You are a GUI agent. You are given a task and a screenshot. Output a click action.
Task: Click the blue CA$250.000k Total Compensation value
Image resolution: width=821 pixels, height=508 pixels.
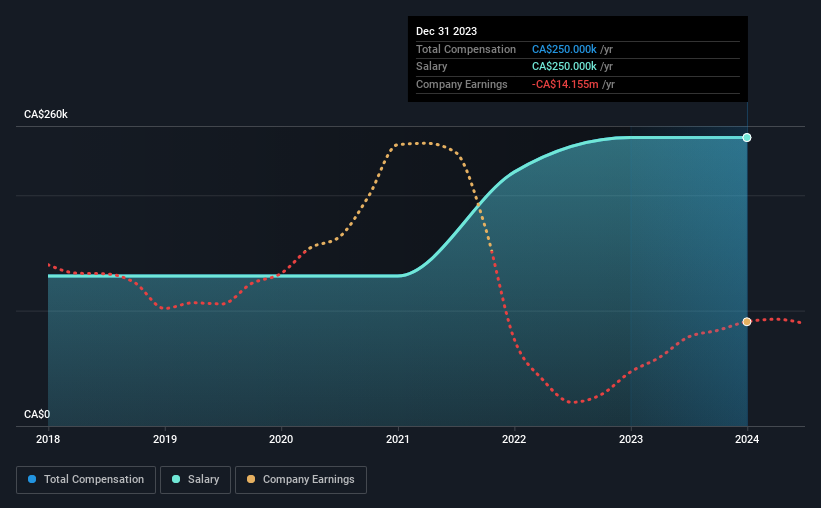point(564,49)
